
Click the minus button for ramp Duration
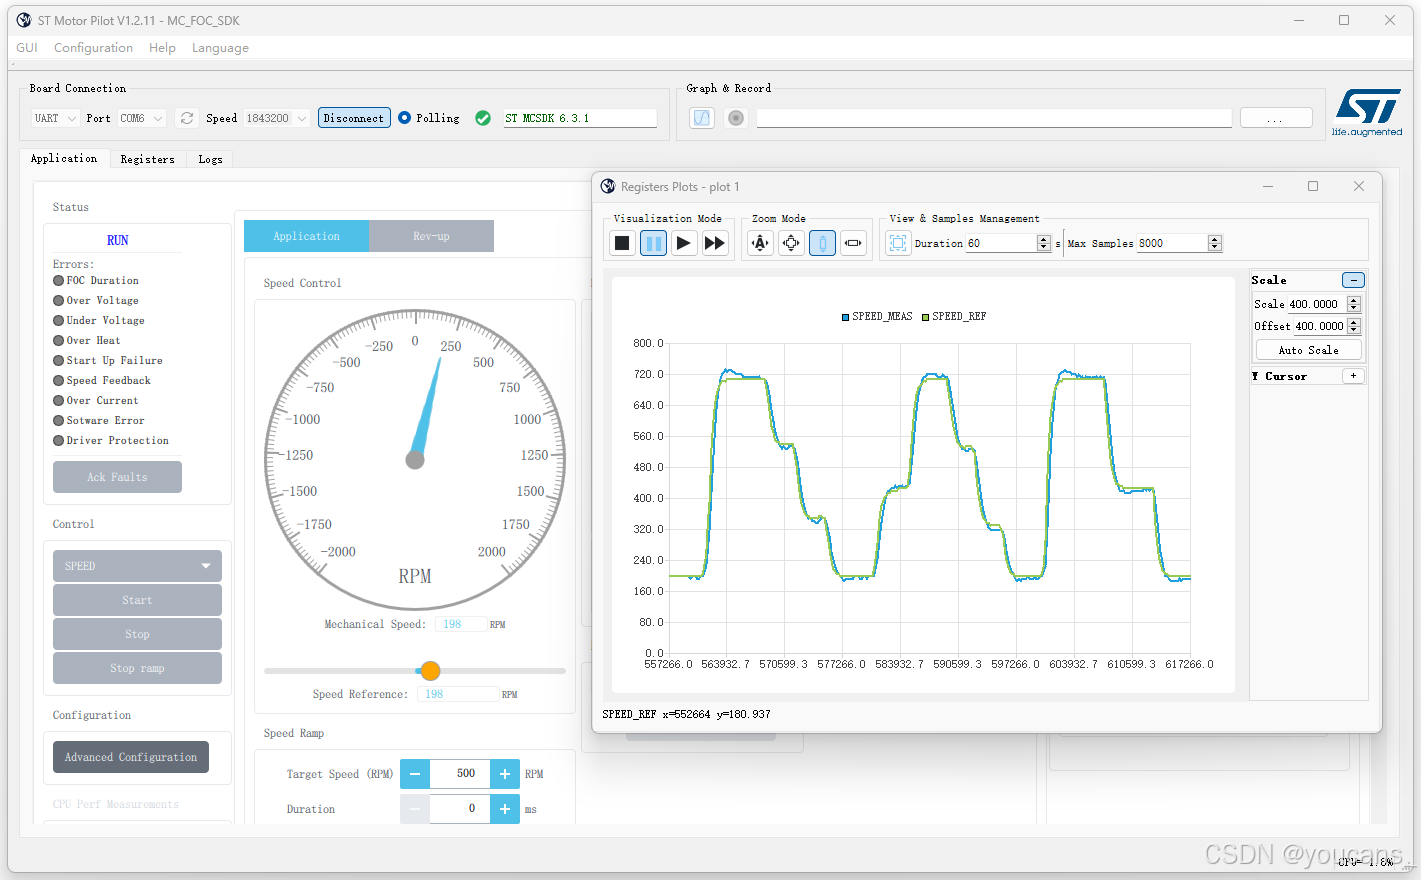pyautogui.click(x=415, y=809)
